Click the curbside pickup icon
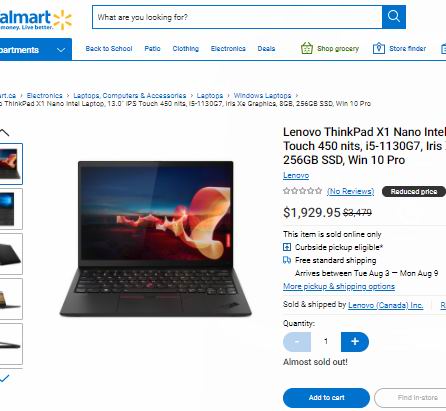The image size is (446, 411). (287, 247)
